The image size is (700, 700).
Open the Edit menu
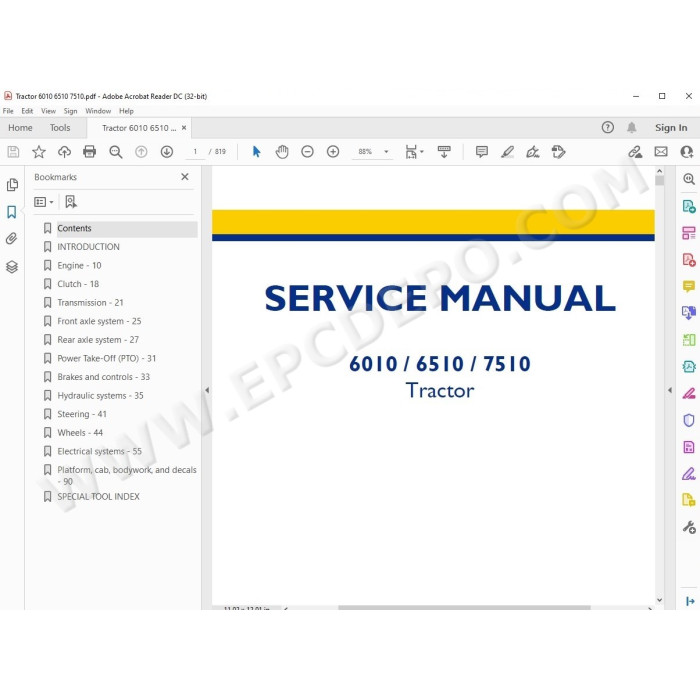click(x=27, y=111)
